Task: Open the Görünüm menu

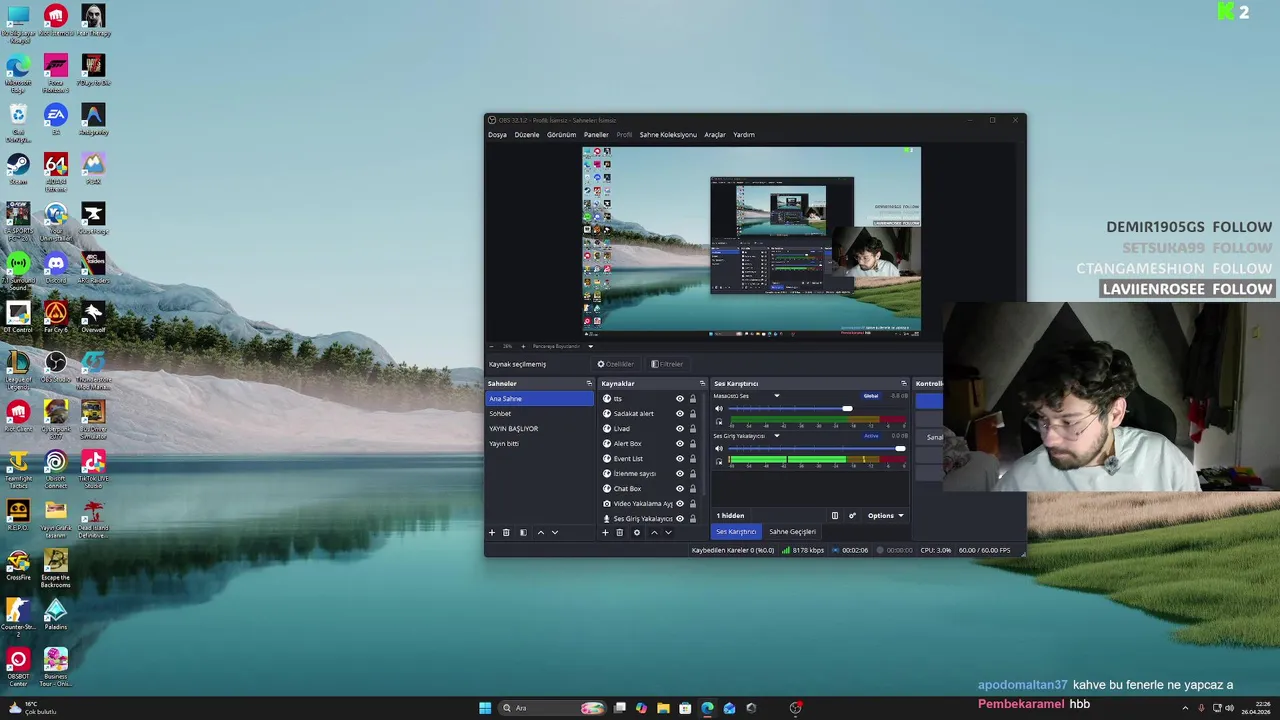Action: point(561,135)
